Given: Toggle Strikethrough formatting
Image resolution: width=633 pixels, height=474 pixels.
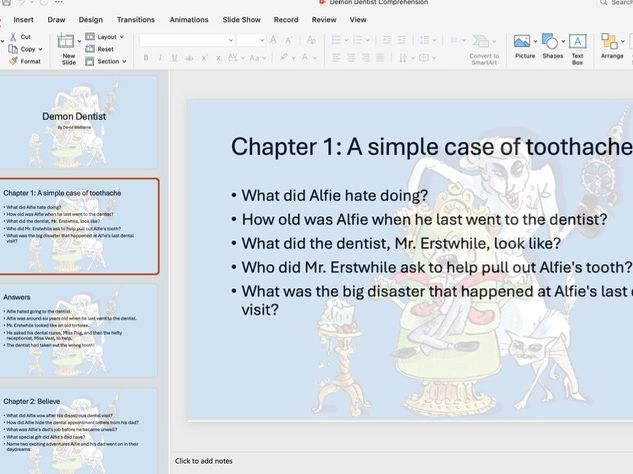Looking at the screenshot, I should 189,59.
